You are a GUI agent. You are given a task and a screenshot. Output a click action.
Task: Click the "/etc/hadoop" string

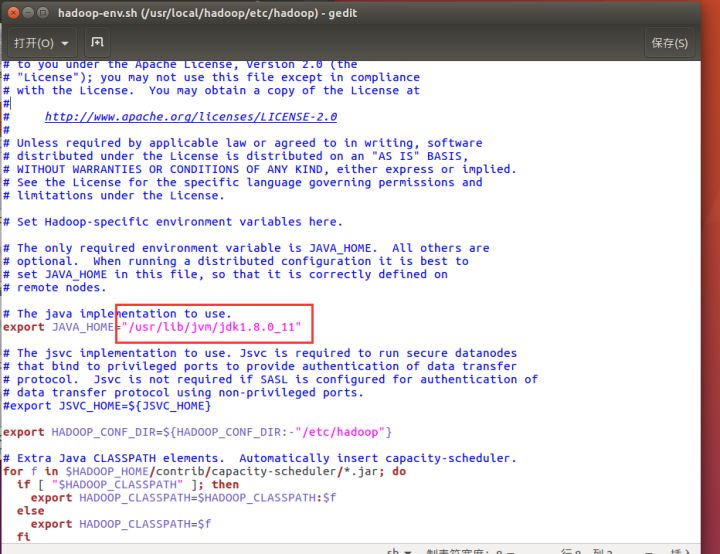click(340, 432)
